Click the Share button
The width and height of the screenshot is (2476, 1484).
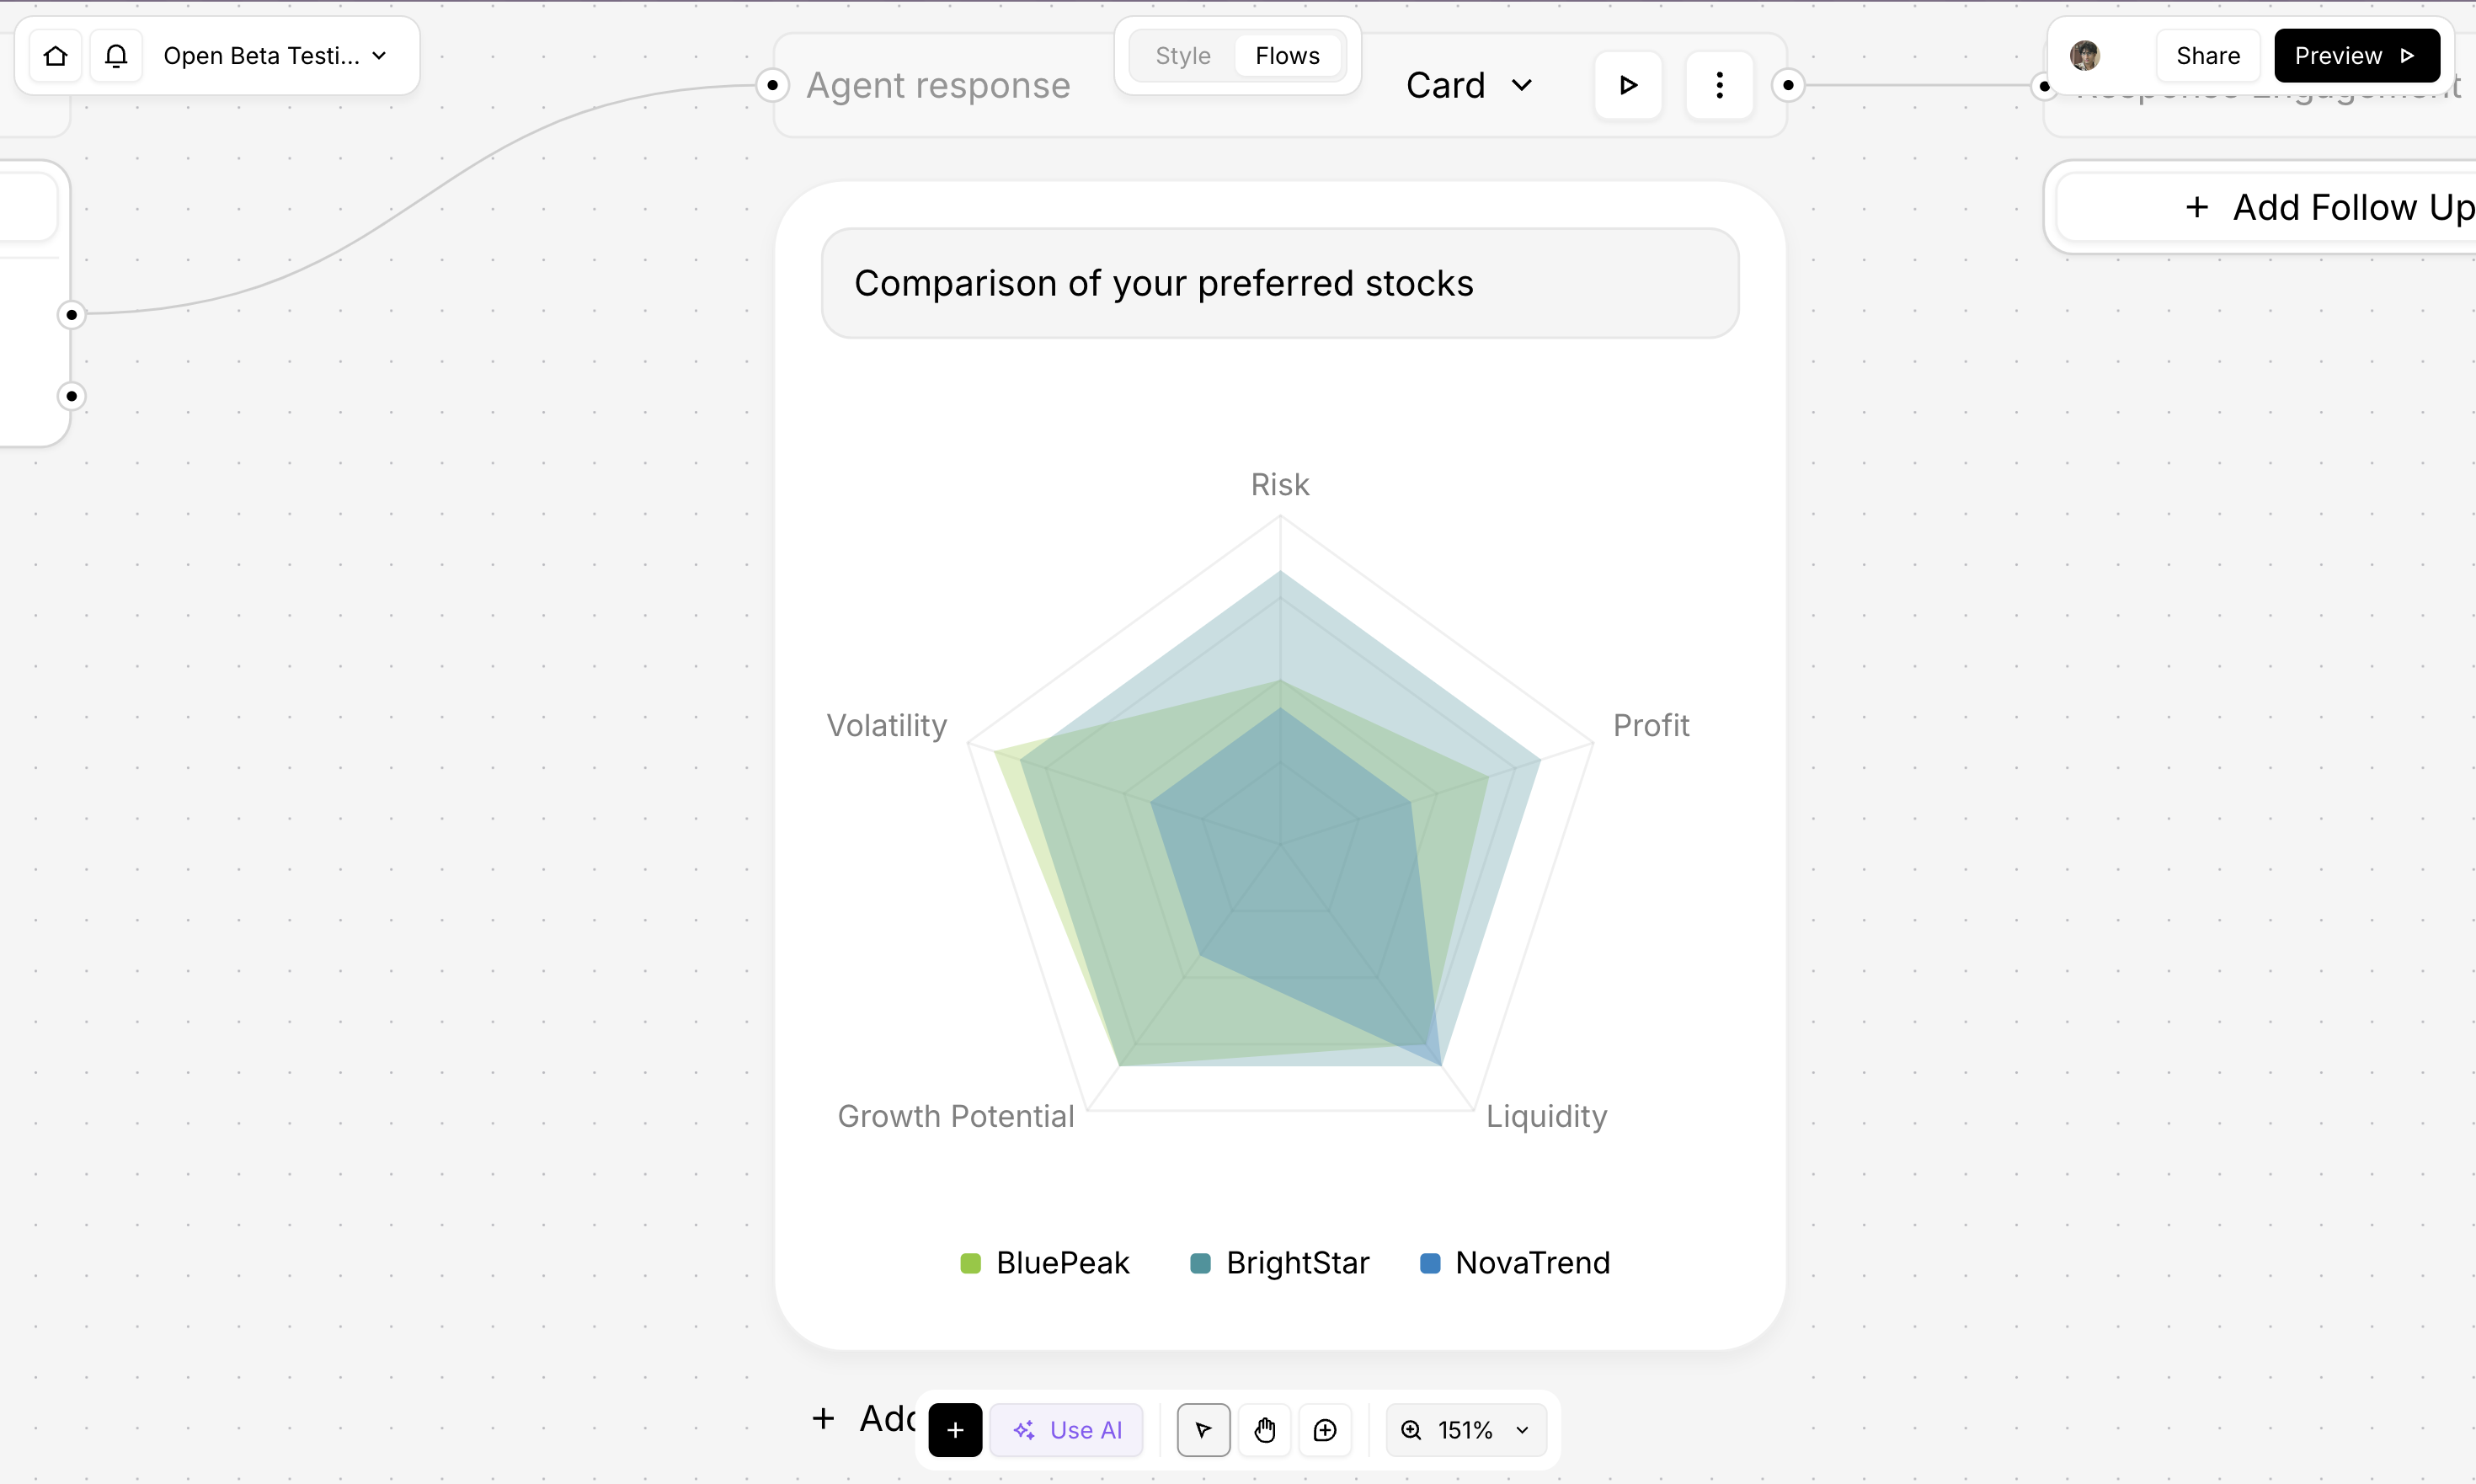click(2207, 56)
